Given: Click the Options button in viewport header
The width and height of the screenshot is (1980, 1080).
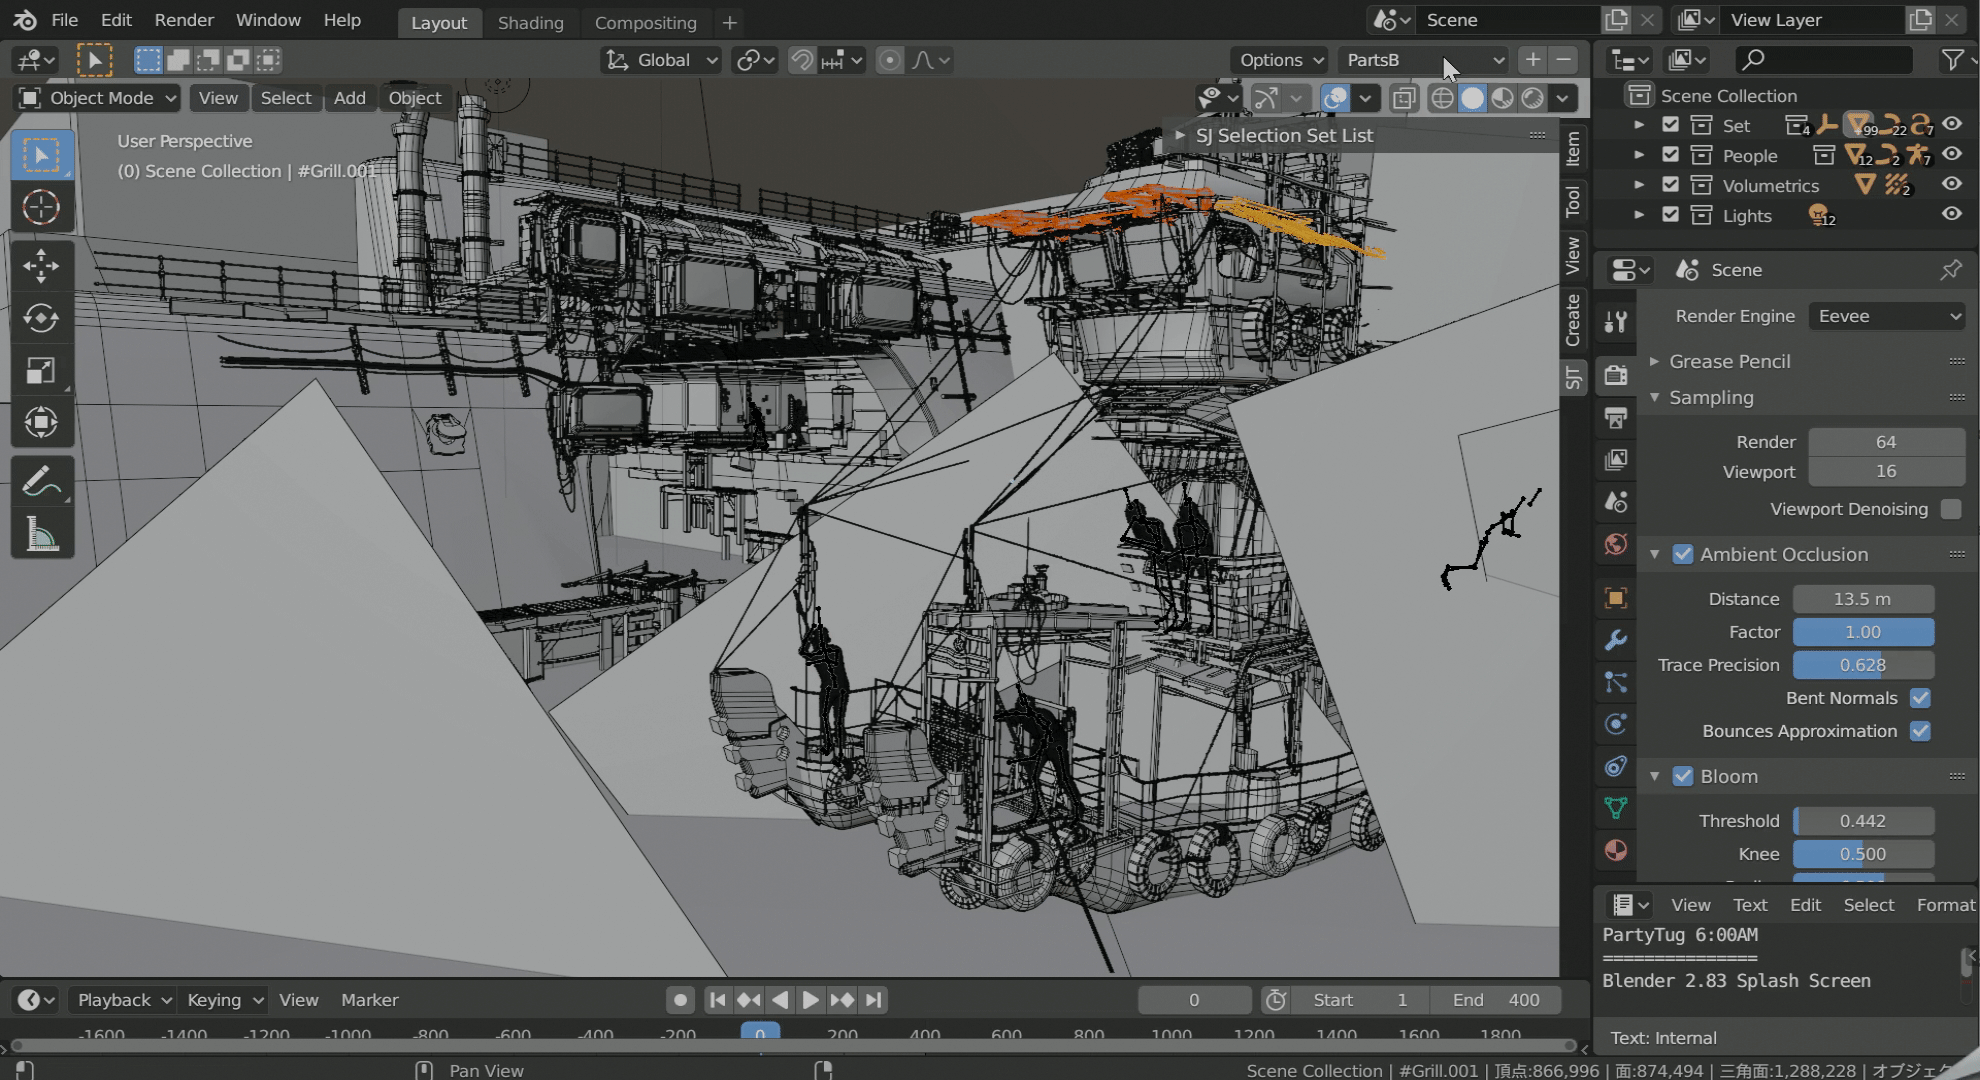Looking at the screenshot, I should (1278, 60).
